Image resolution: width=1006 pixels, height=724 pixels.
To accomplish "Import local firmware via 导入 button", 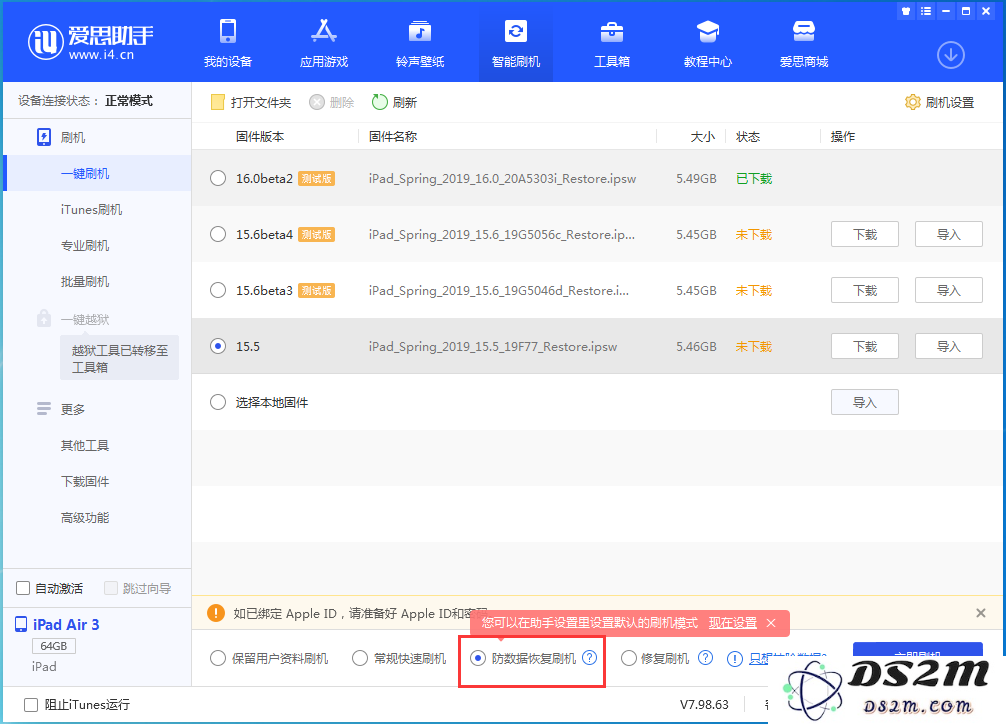I will click(x=865, y=402).
